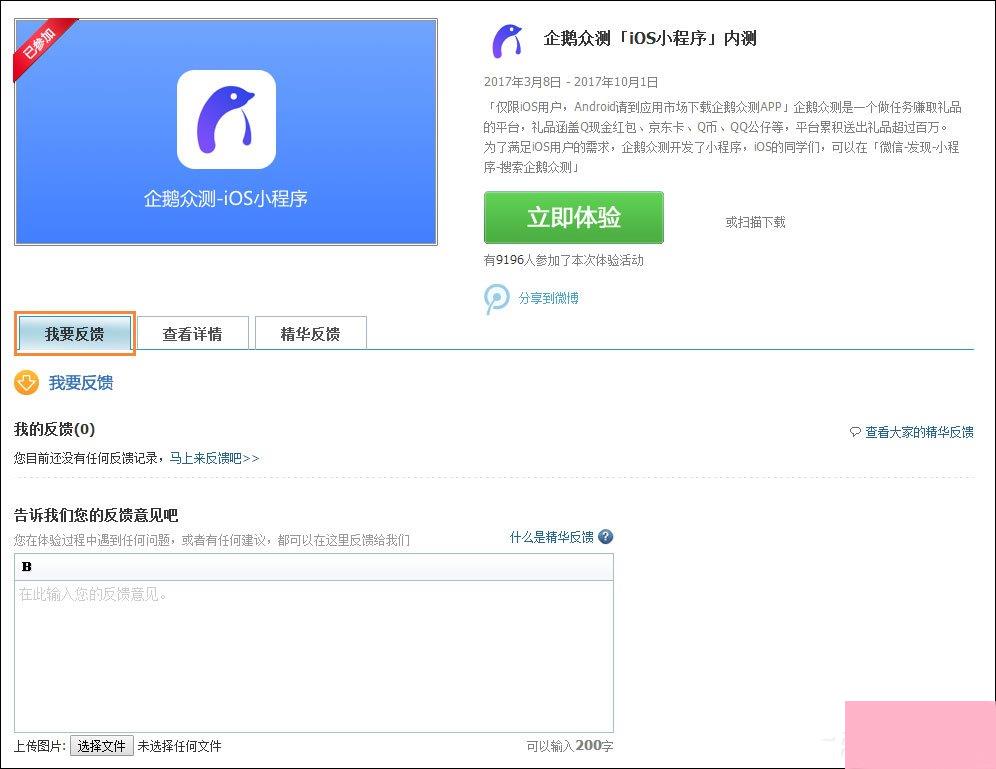The width and height of the screenshot is (996, 769).
Task: Click the Weibo share icon
Action: coord(497,298)
